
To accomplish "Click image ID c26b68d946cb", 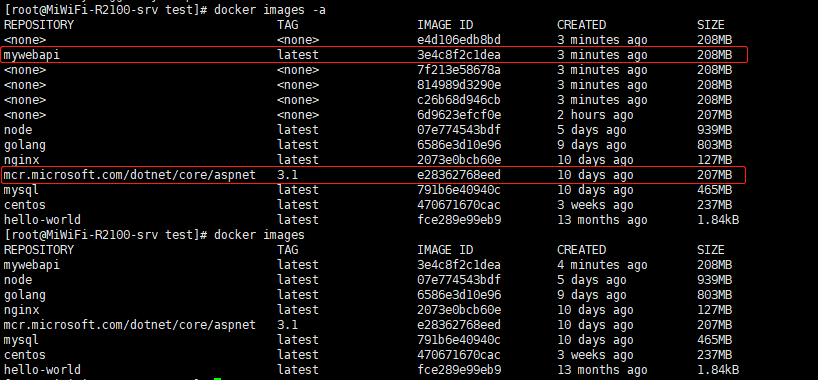I will (459, 100).
